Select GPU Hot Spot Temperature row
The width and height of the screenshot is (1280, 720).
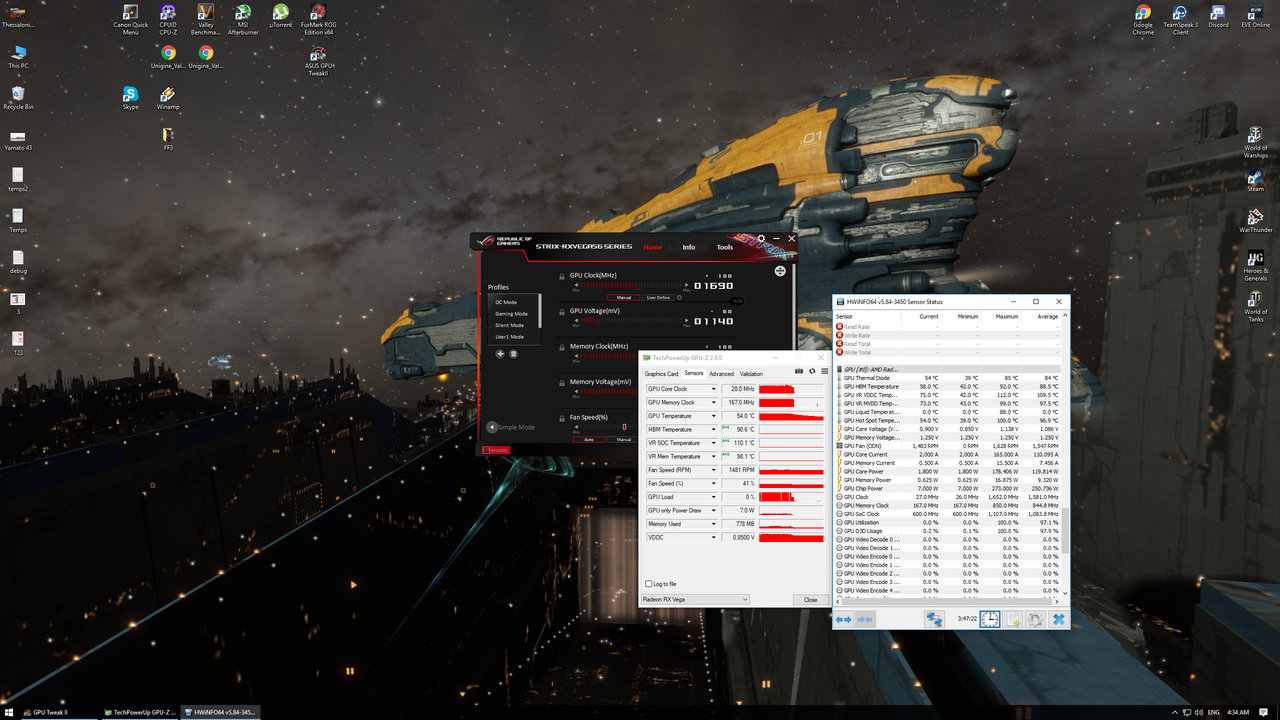coord(948,421)
